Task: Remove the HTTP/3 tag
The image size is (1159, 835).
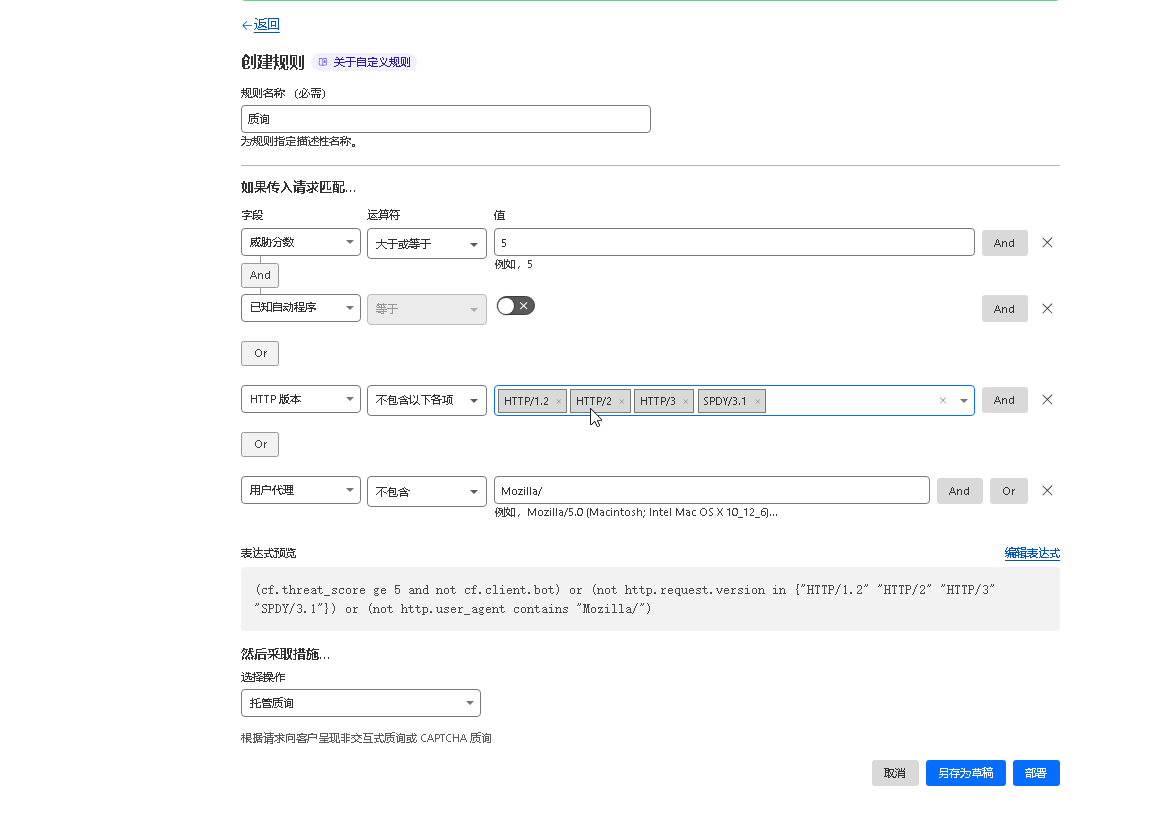Action: 685,402
